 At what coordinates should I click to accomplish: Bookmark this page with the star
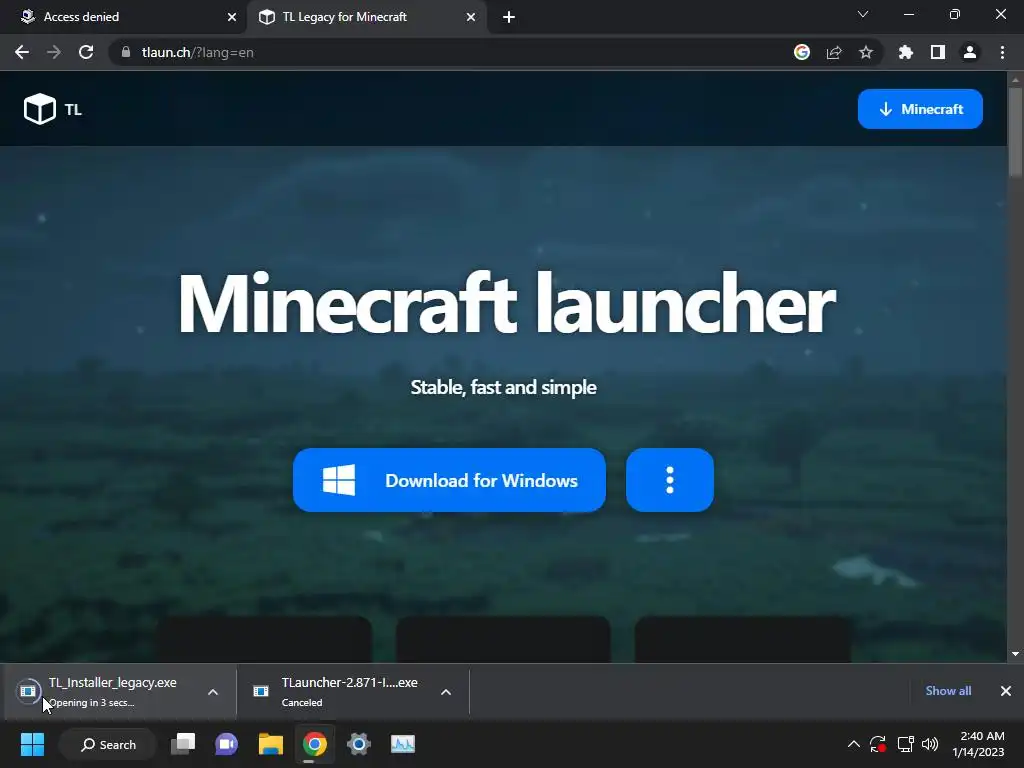click(x=866, y=52)
